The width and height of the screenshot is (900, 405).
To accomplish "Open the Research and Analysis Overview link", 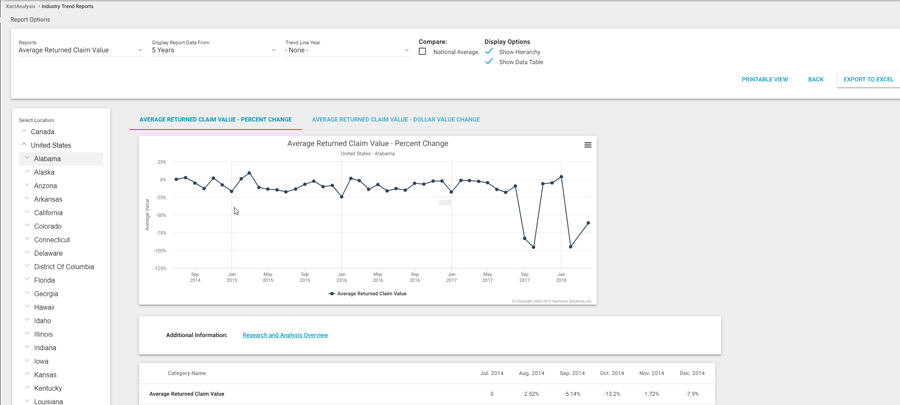I will point(285,335).
